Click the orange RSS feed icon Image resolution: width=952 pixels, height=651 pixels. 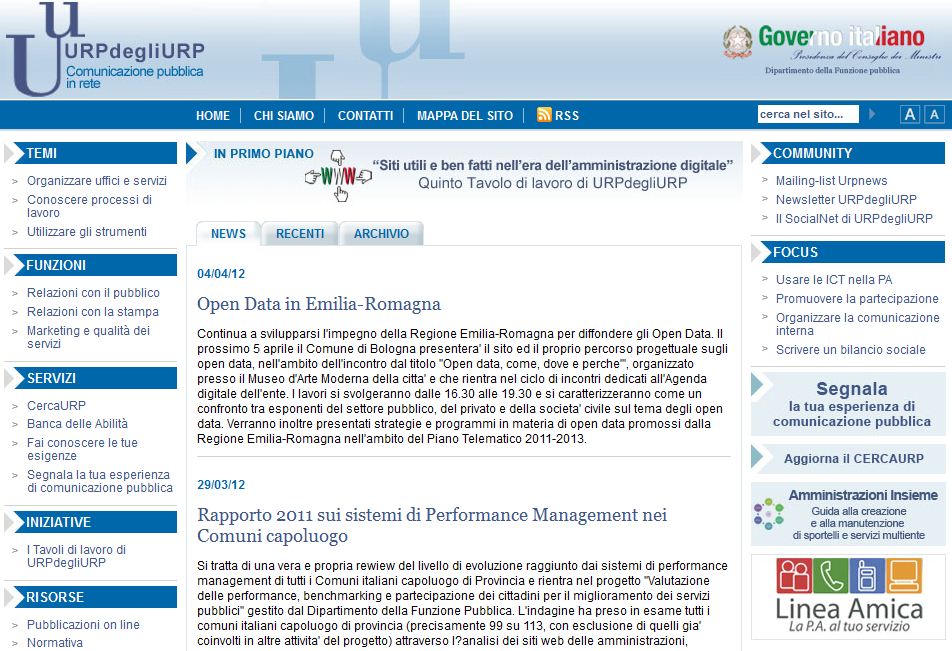544,114
